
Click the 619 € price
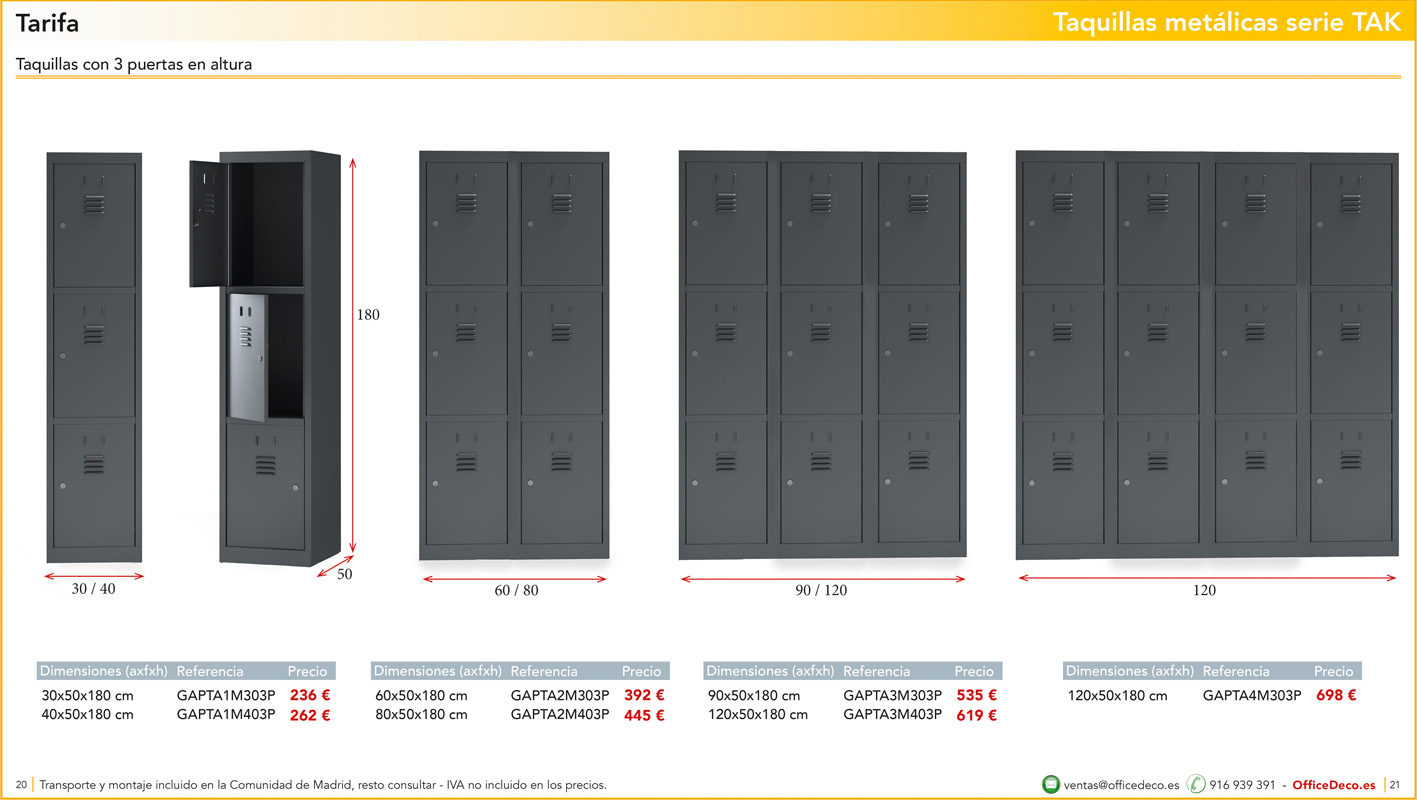[976, 715]
